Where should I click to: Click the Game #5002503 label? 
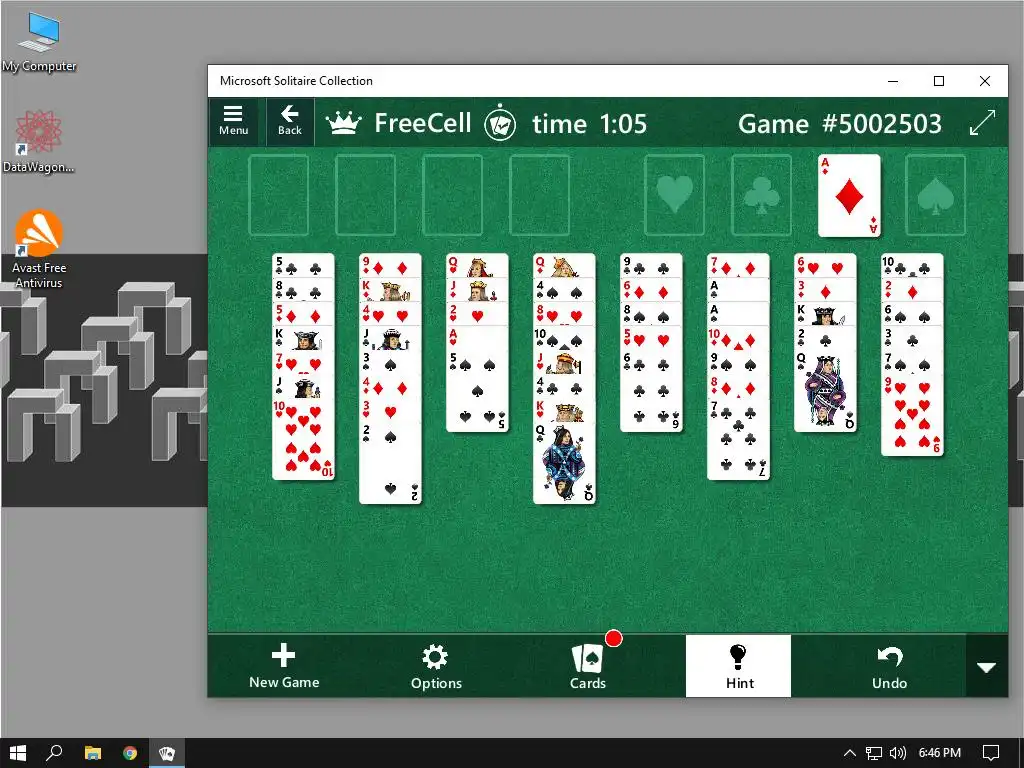click(840, 123)
